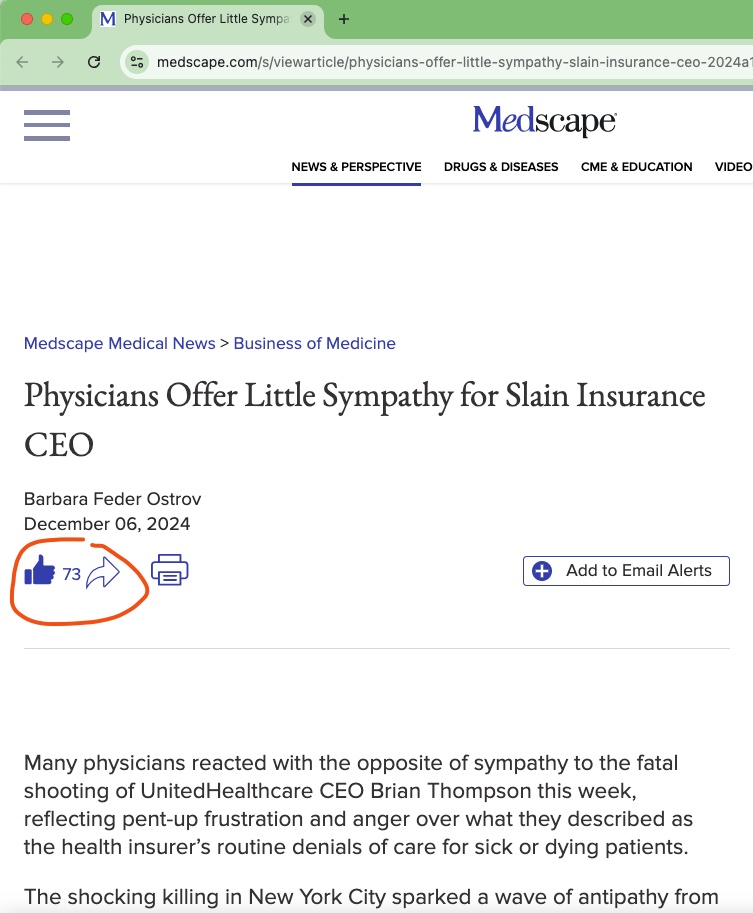Screen dimensions: 753x913
Task: Open the News & Perspective tab
Action: (356, 167)
